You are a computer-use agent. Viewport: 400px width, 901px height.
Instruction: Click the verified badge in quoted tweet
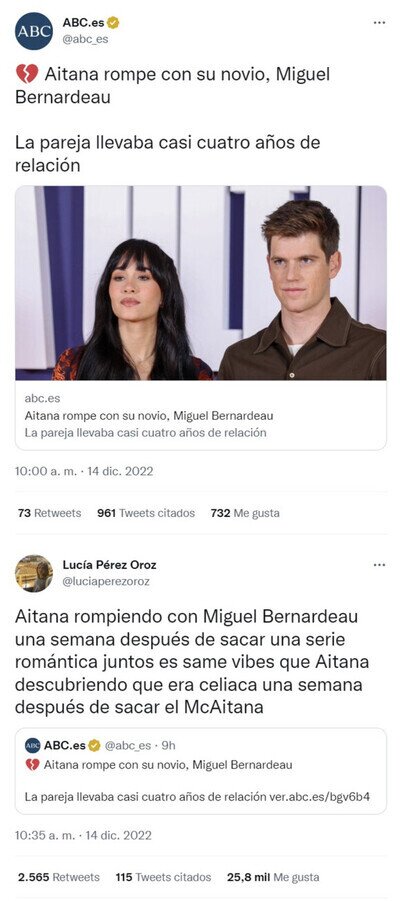[x=94, y=746]
